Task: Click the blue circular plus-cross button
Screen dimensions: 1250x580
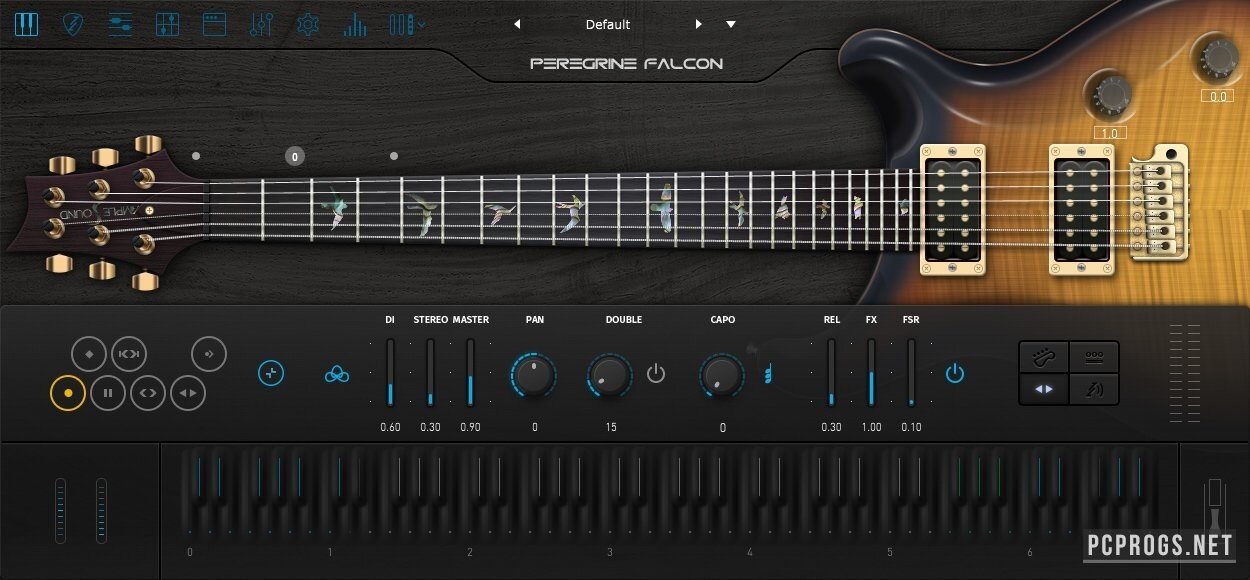Action: (272, 374)
